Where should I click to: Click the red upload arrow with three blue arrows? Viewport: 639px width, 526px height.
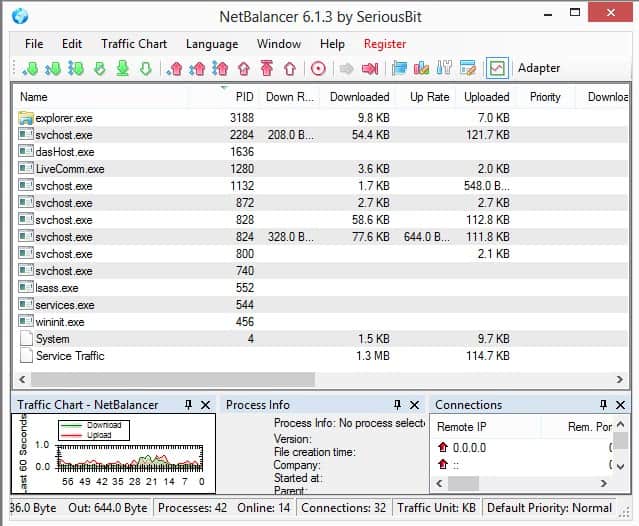(x=220, y=68)
